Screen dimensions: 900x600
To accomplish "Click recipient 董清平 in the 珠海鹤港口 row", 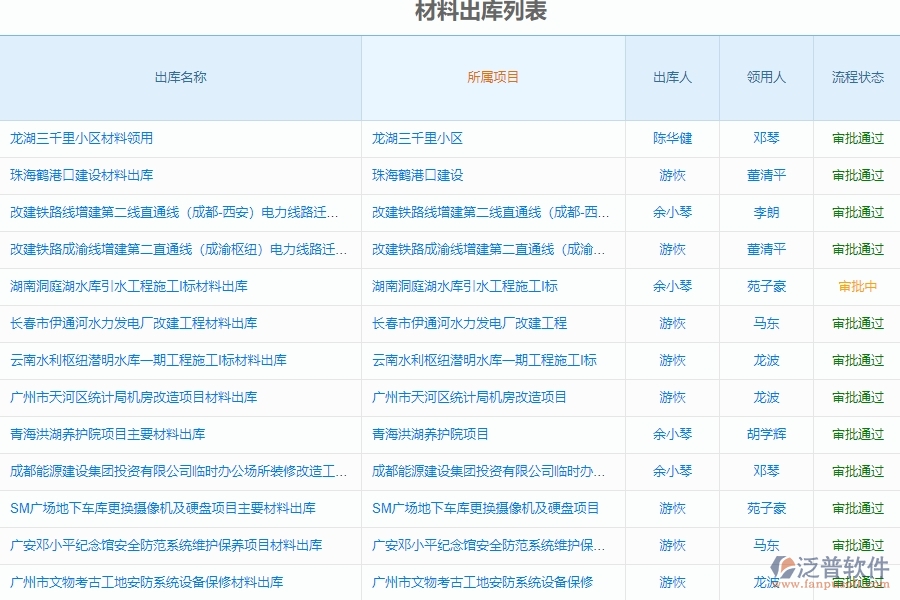I will (765, 175).
